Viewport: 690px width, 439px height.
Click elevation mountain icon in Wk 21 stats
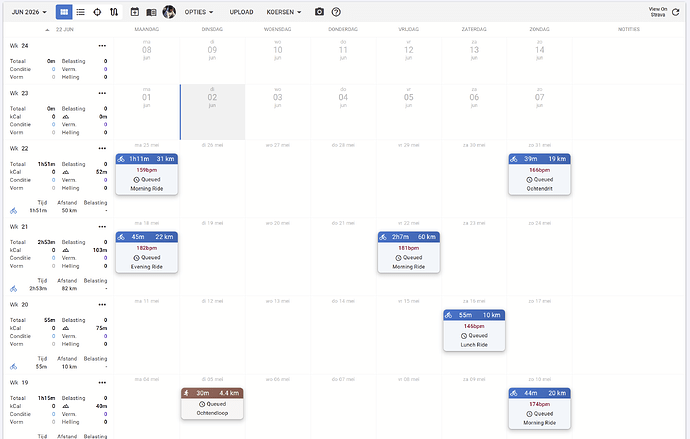66,250
